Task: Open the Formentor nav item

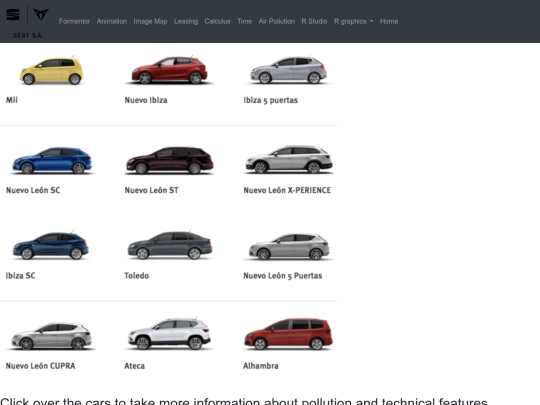Action: [x=74, y=21]
